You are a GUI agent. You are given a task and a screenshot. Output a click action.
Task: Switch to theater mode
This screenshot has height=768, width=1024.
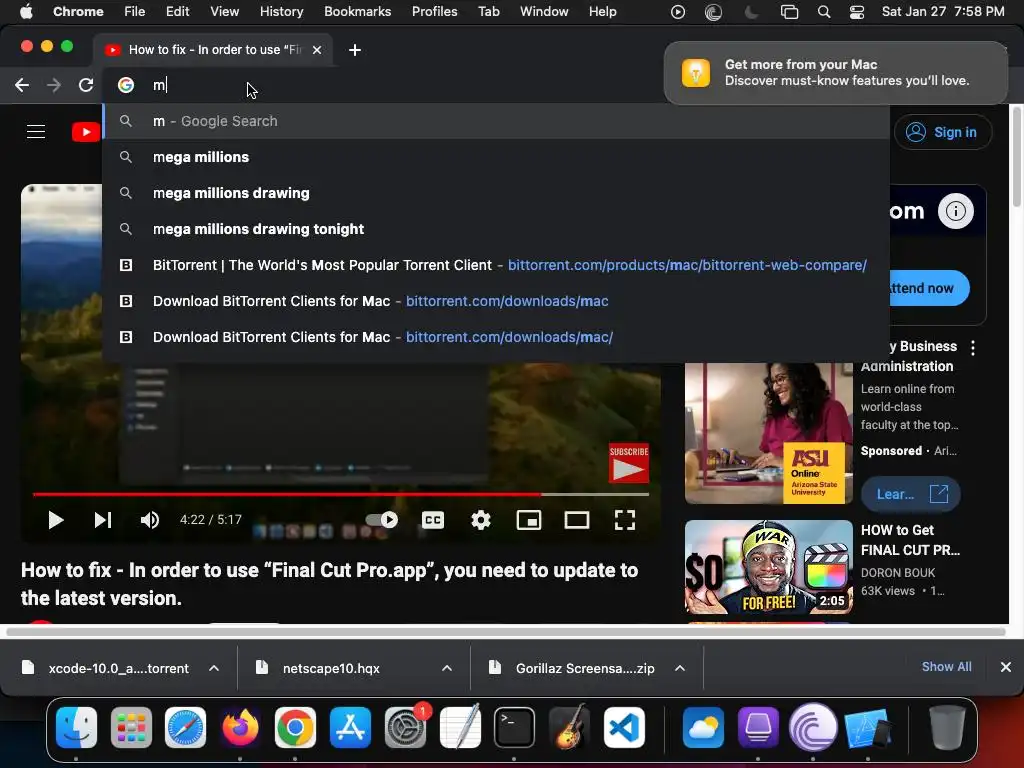tap(577, 520)
